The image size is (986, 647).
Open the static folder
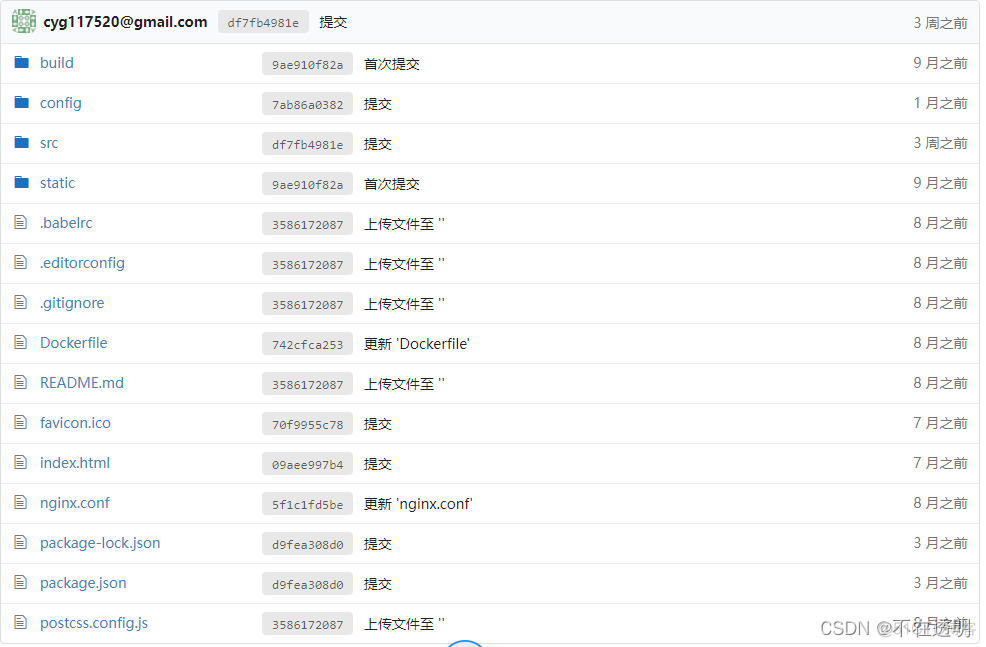point(57,183)
